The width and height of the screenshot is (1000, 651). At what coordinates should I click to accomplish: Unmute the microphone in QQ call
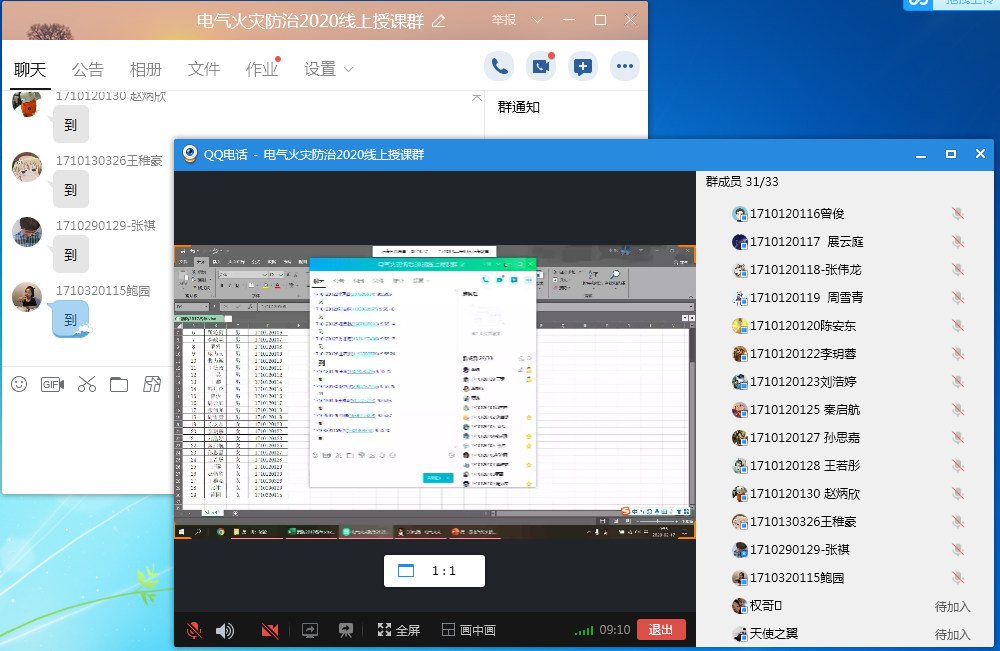tap(194, 630)
